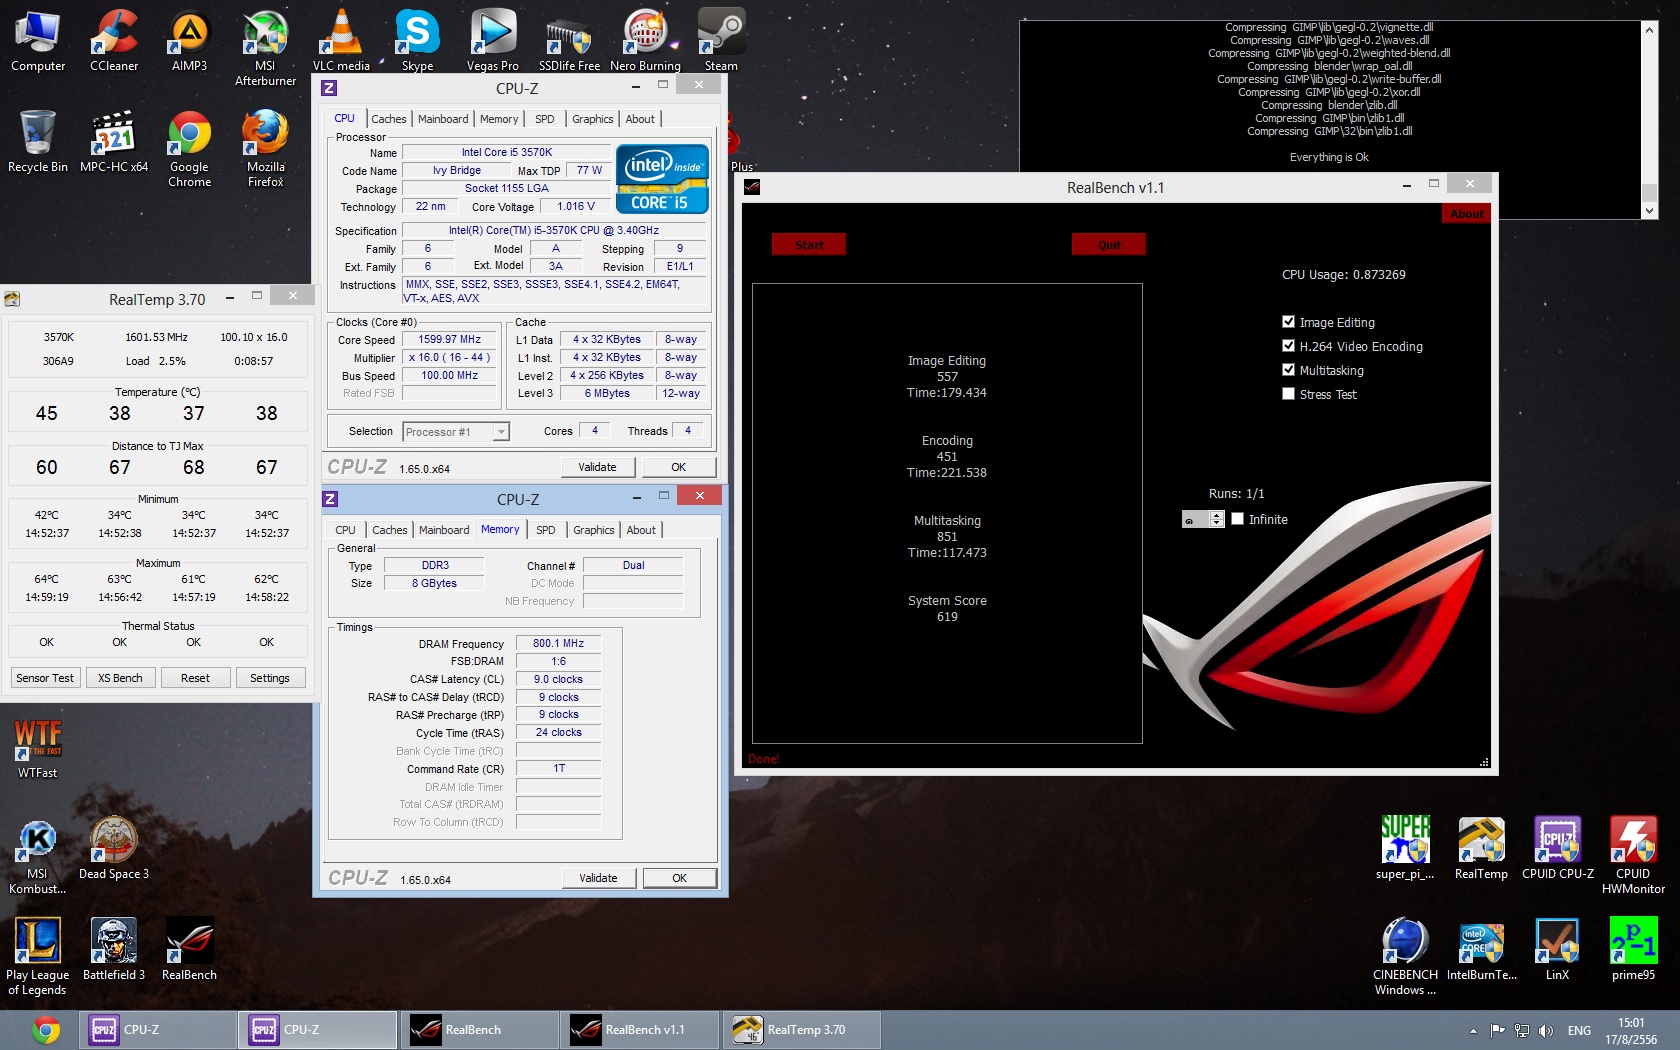Open Vegas Pro desktop shortcut
This screenshot has width=1680, height=1050.
pyautogui.click(x=493, y=41)
